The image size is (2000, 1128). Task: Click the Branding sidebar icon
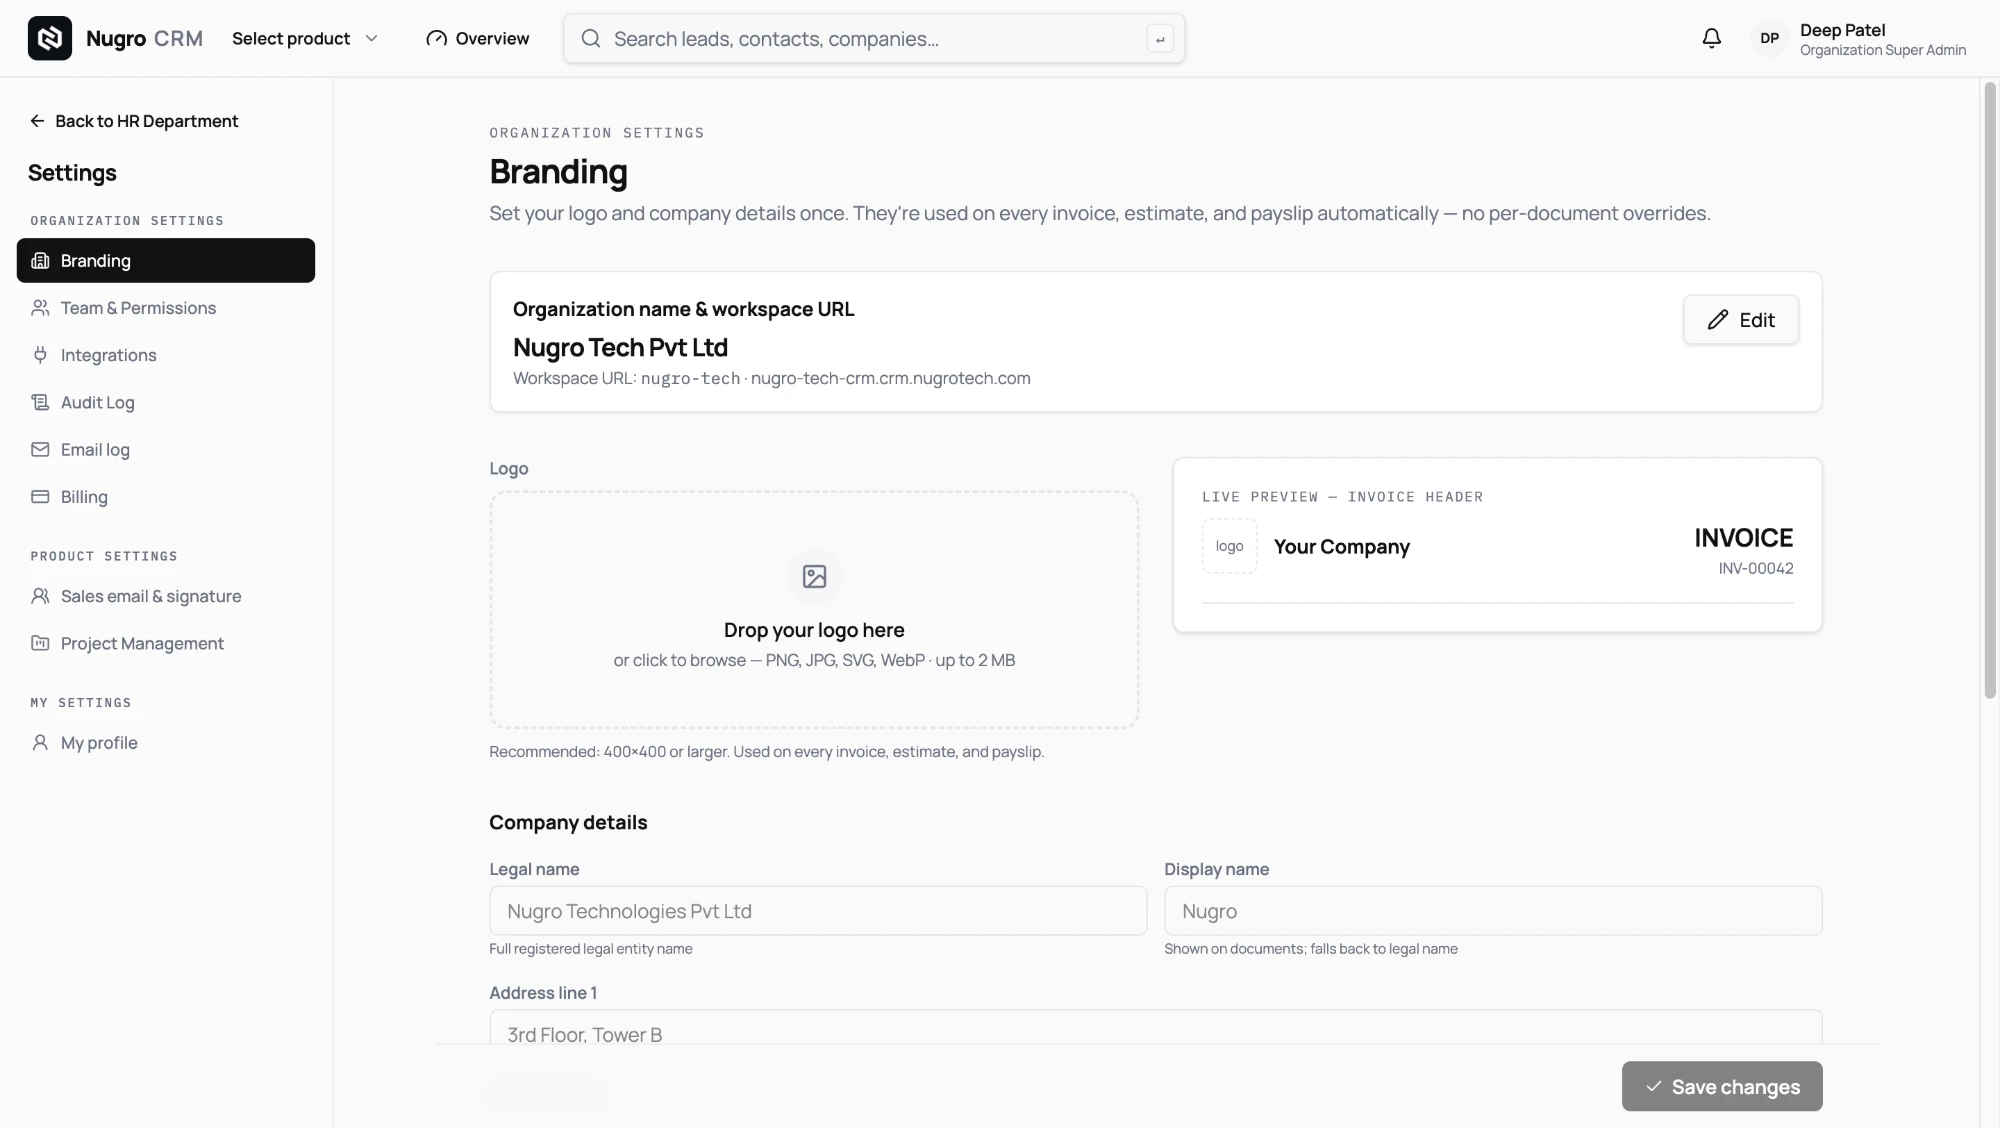[x=40, y=260]
